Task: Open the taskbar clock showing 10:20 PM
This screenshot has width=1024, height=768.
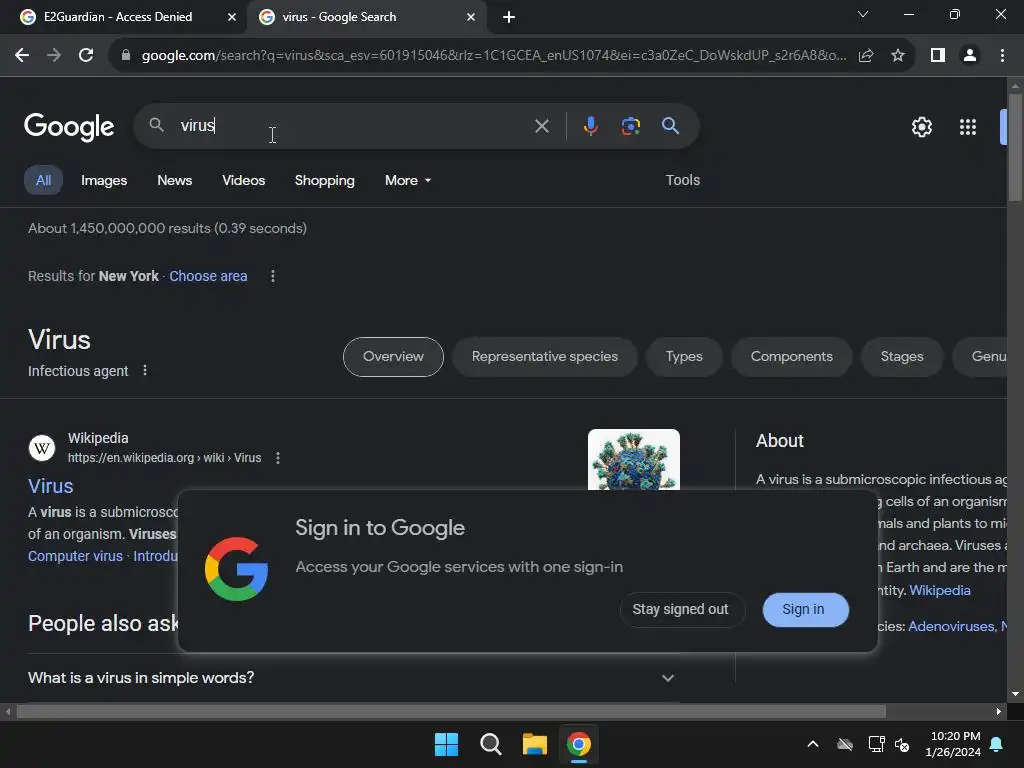Action: [953, 744]
